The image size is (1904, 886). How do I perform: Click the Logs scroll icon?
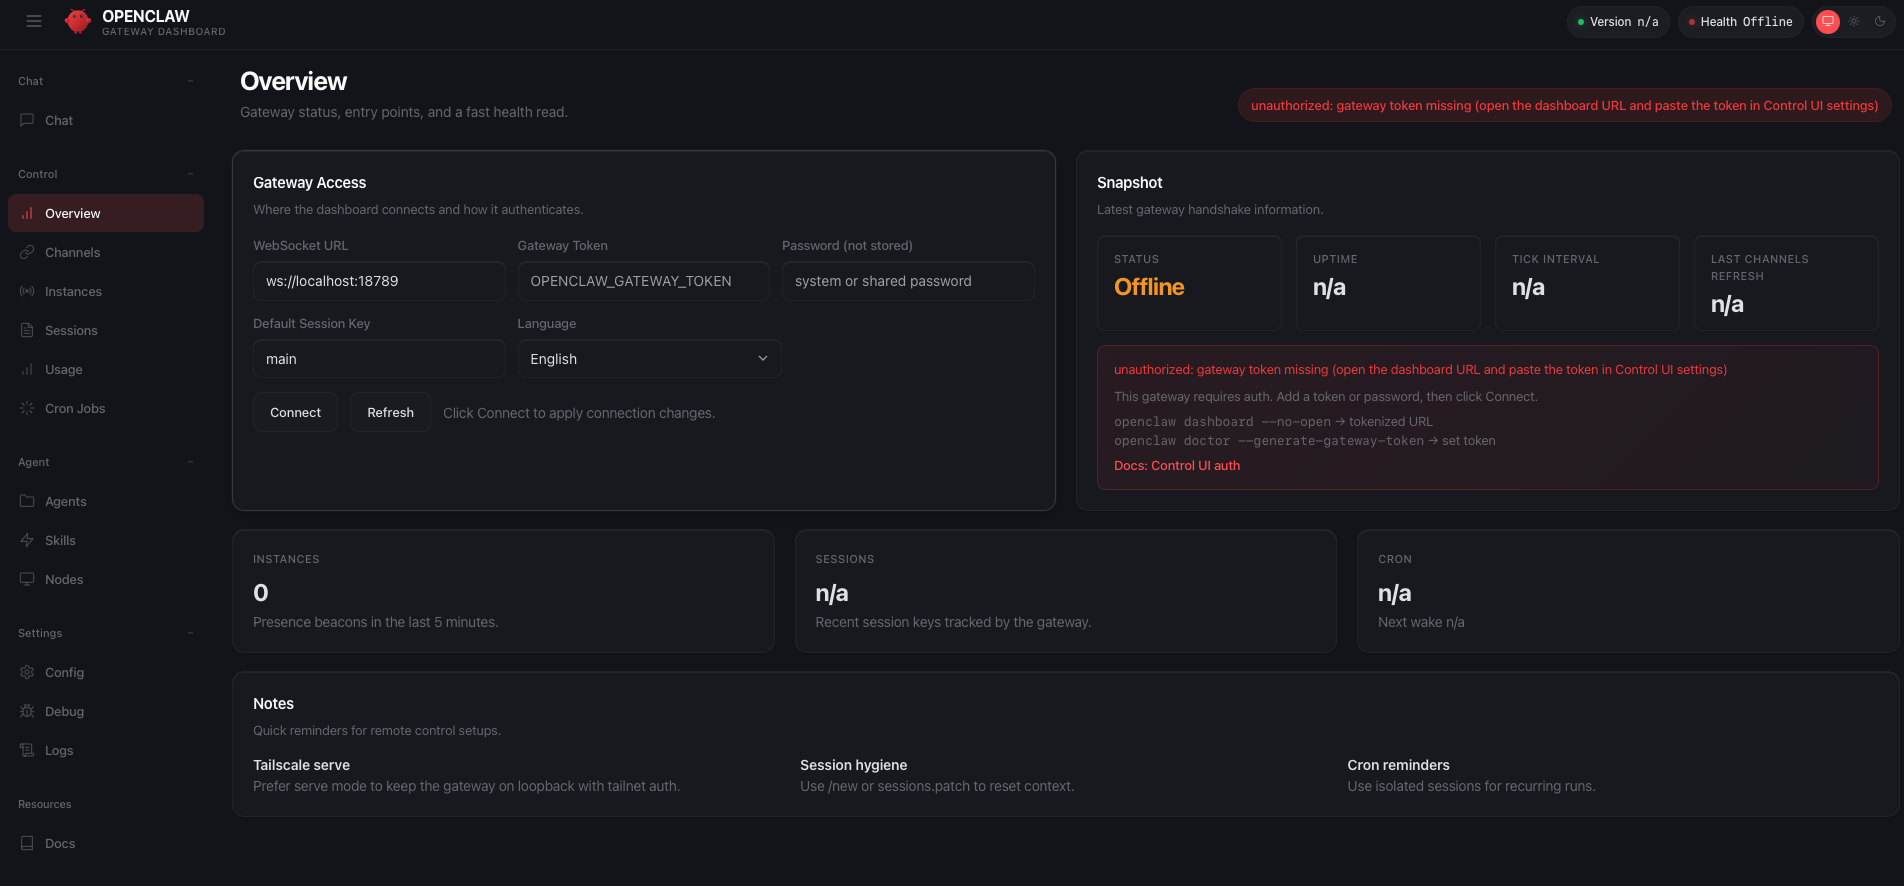(x=27, y=750)
